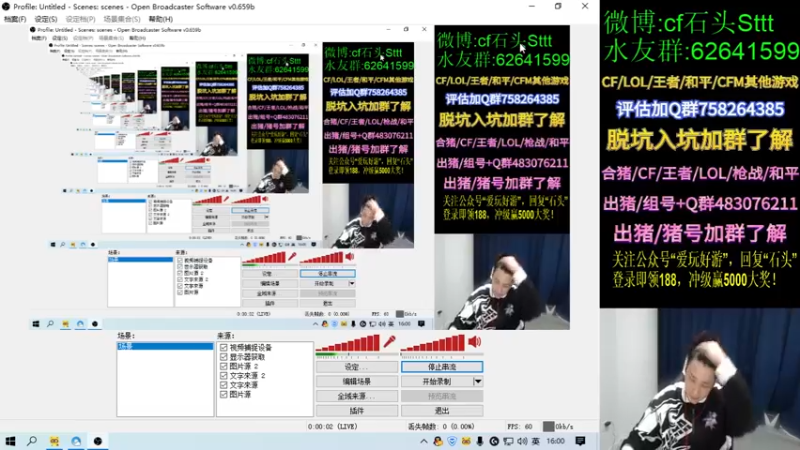Open 全域来源... global sources
This screenshot has height=450, width=800.
tap(357, 396)
